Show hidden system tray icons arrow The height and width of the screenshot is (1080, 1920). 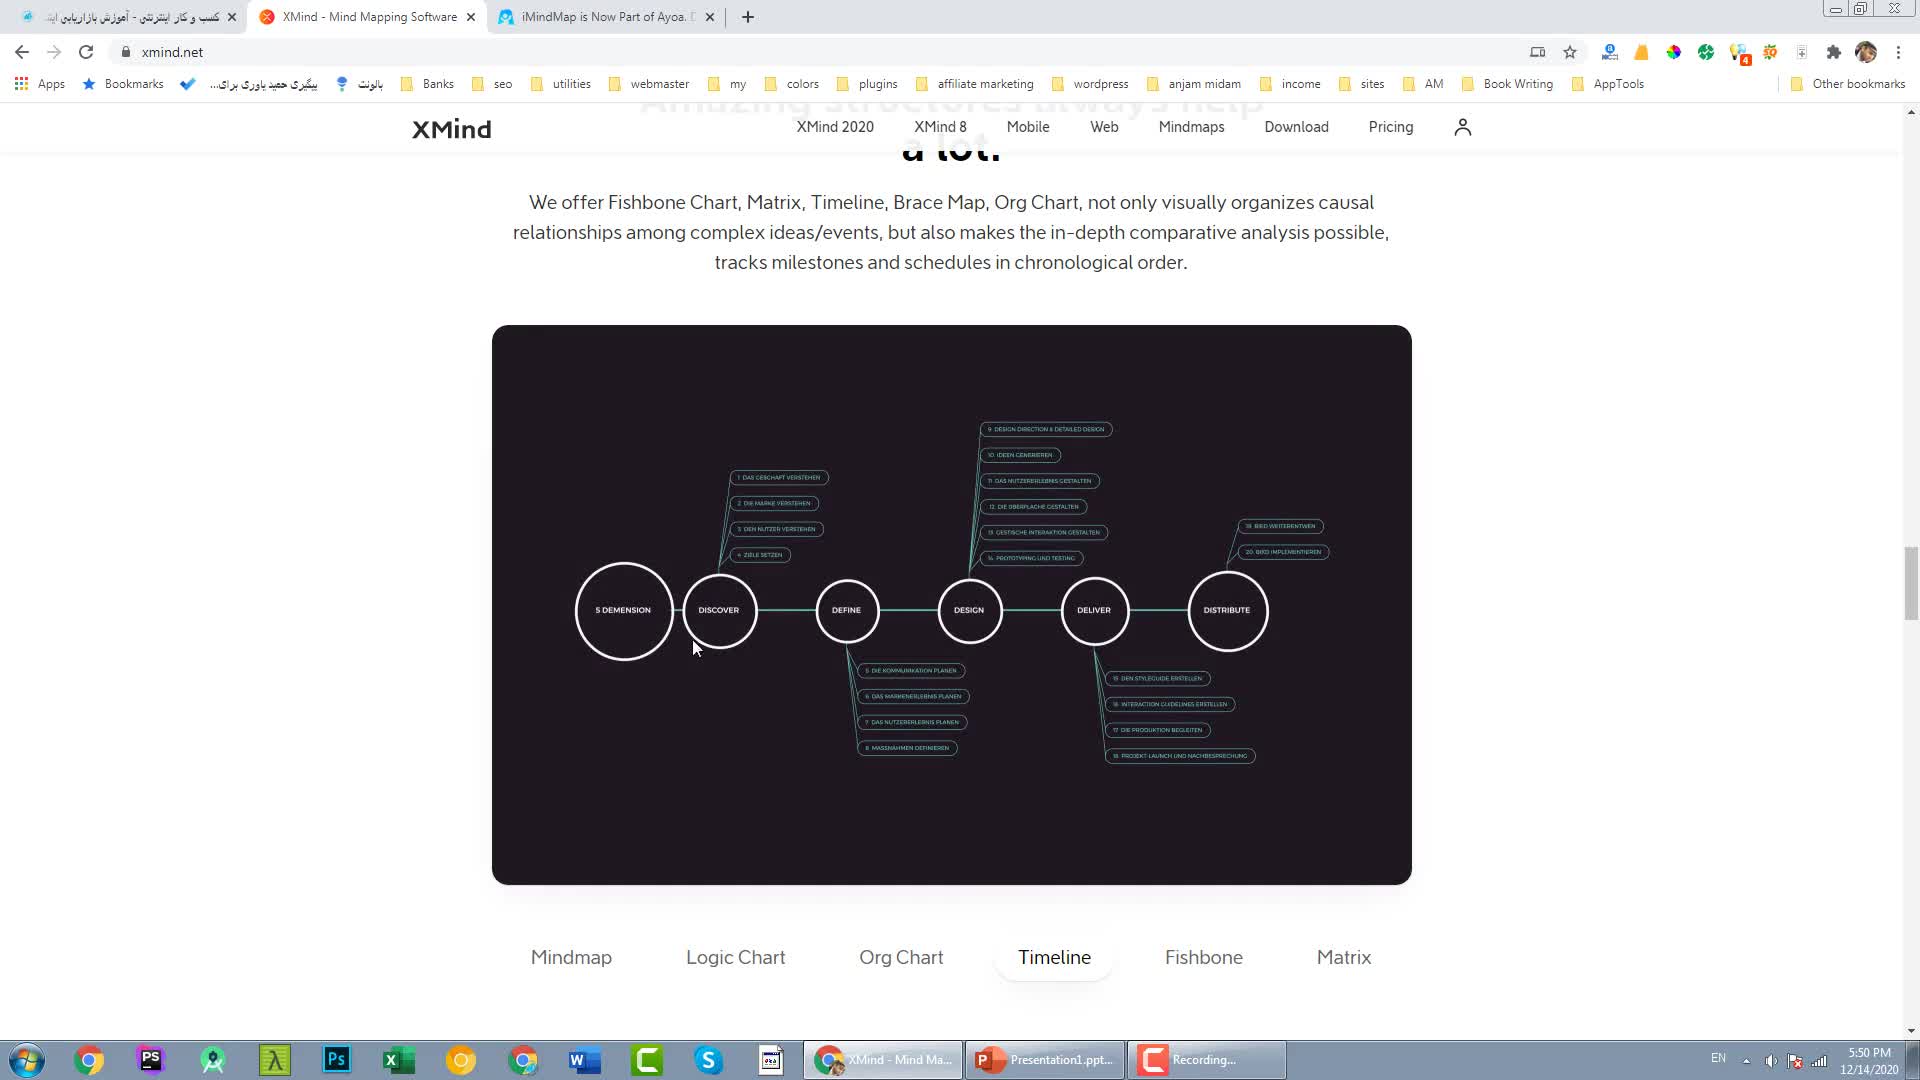[x=1746, y=1060]
